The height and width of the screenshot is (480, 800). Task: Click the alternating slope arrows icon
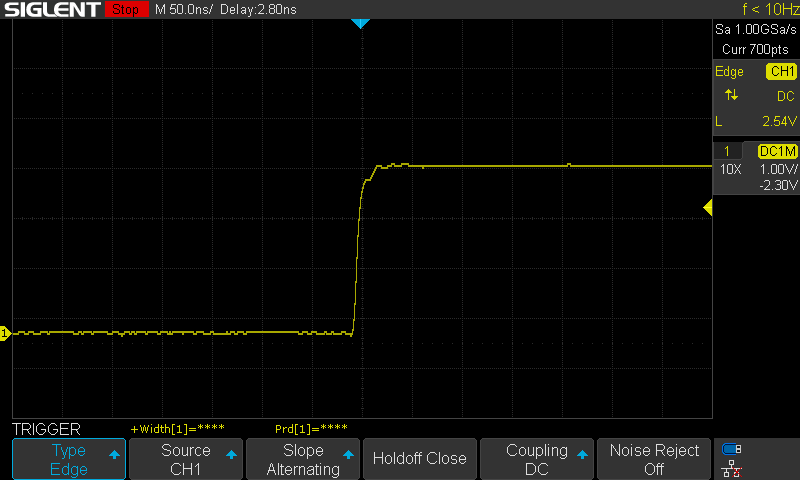point(731,95)
